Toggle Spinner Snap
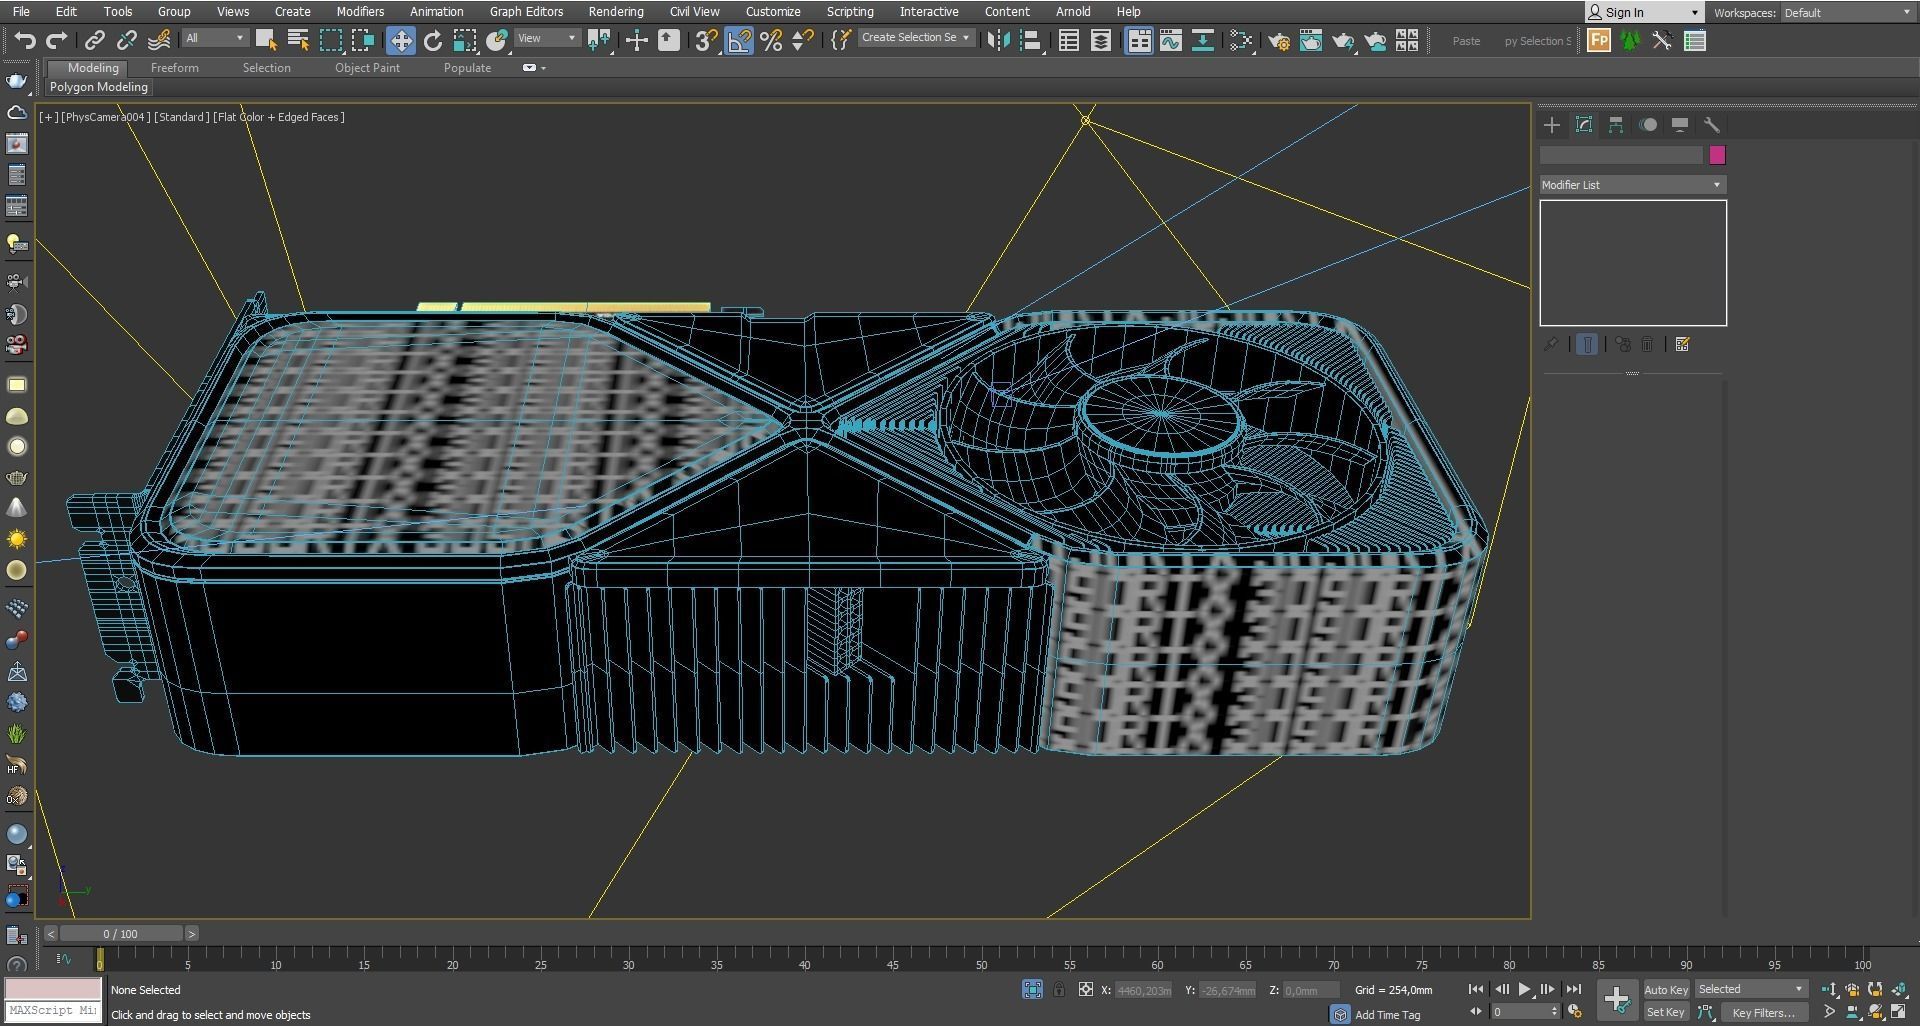This screenshot has width=1920, height=1026. point(803,40)
